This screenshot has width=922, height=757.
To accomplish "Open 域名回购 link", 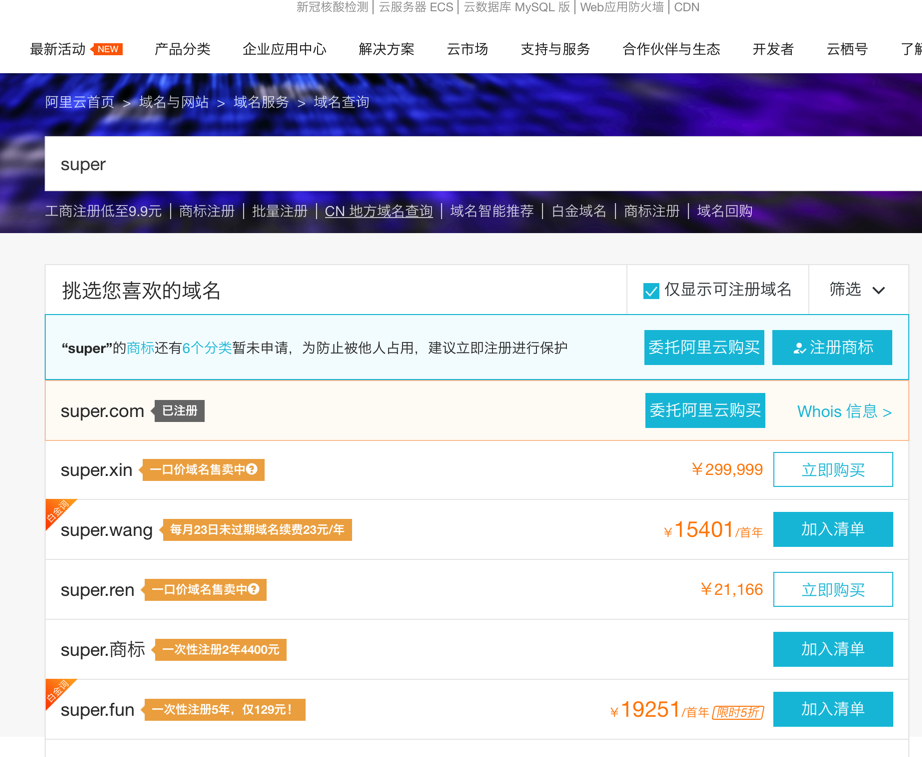I will [x=725, y=211].
